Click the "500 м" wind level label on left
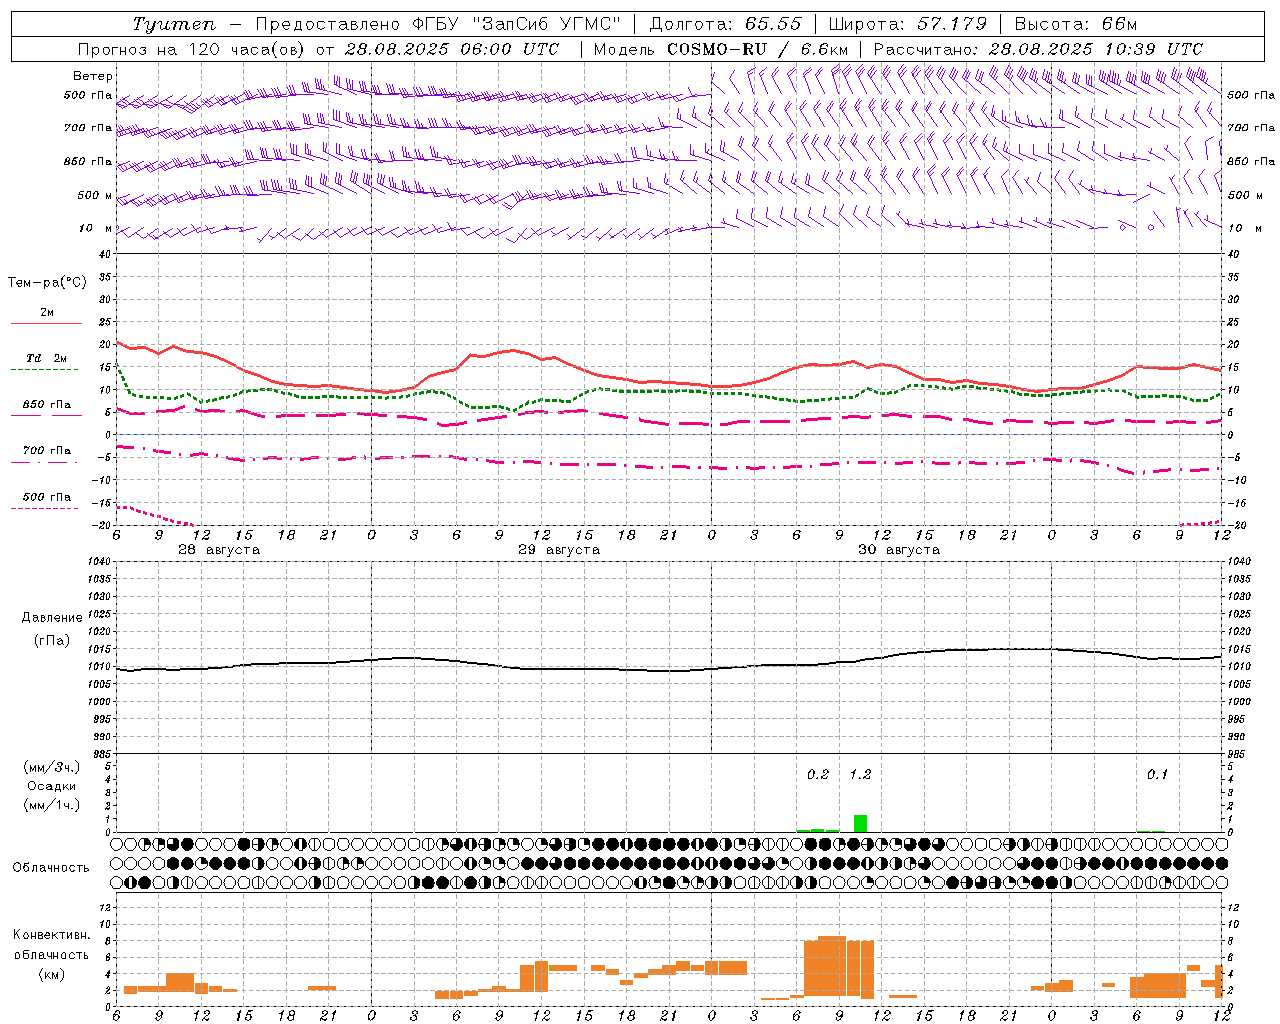This screenshot has width=1280, height=1024. (x=95, y=195)
